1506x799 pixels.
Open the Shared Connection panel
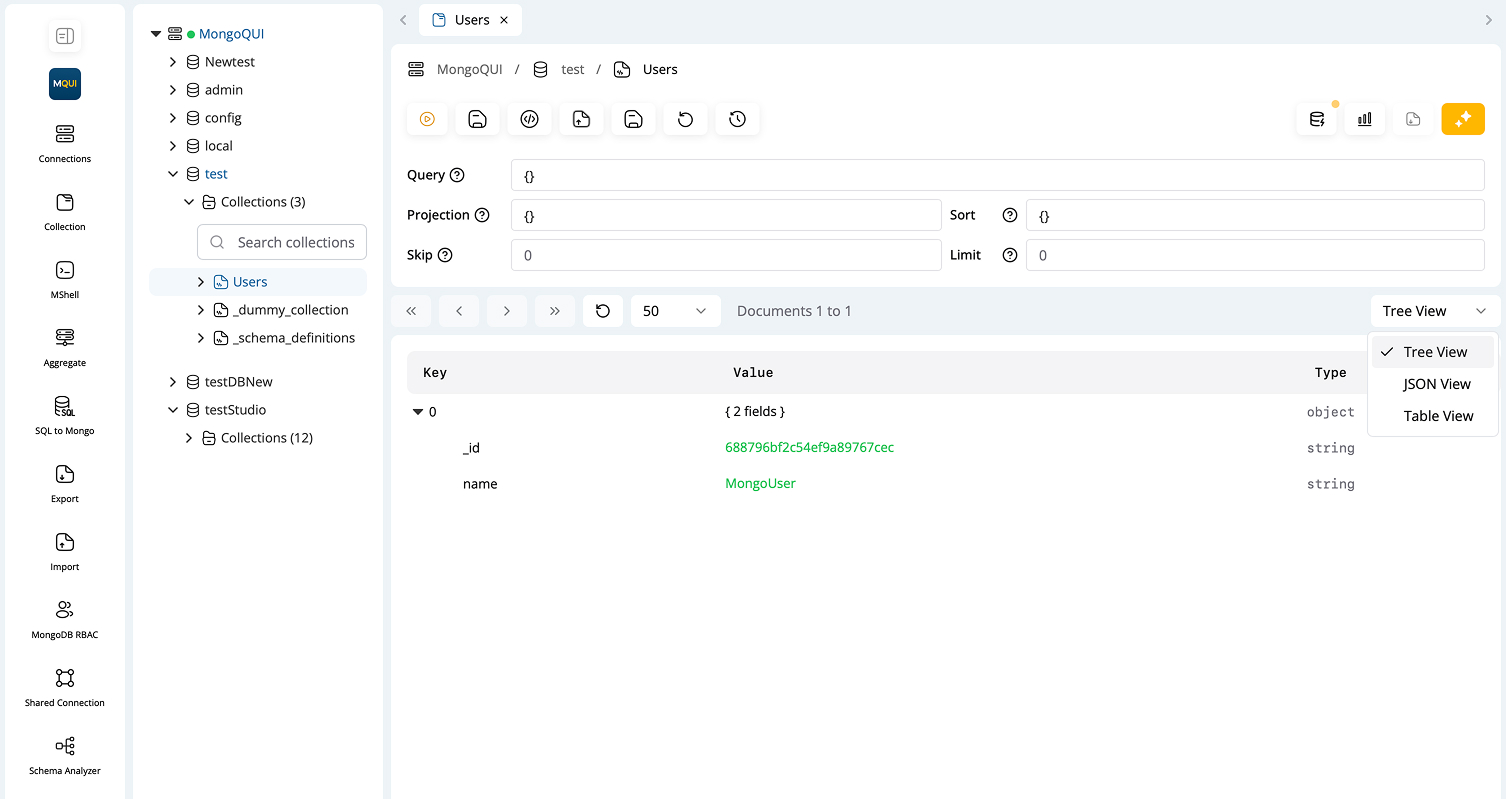(64, 686)
